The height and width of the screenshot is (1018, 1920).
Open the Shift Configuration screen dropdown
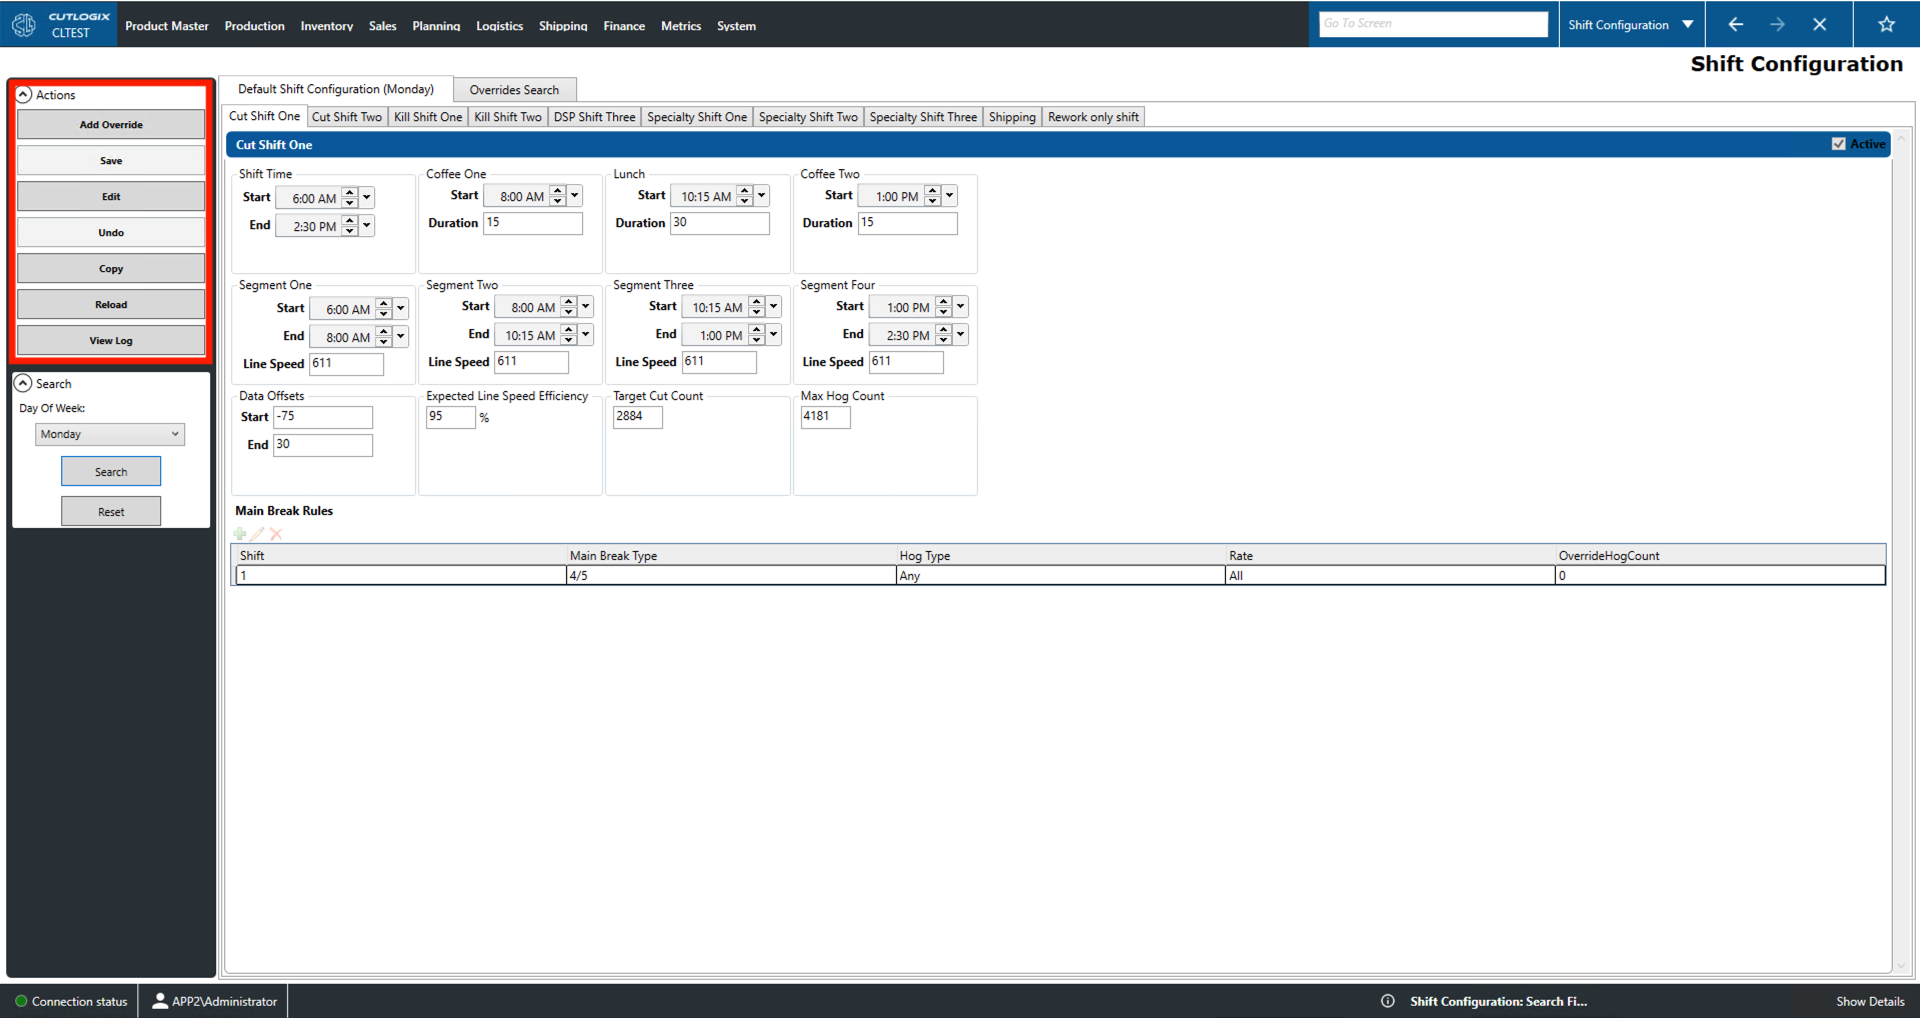click(1688, 24)
